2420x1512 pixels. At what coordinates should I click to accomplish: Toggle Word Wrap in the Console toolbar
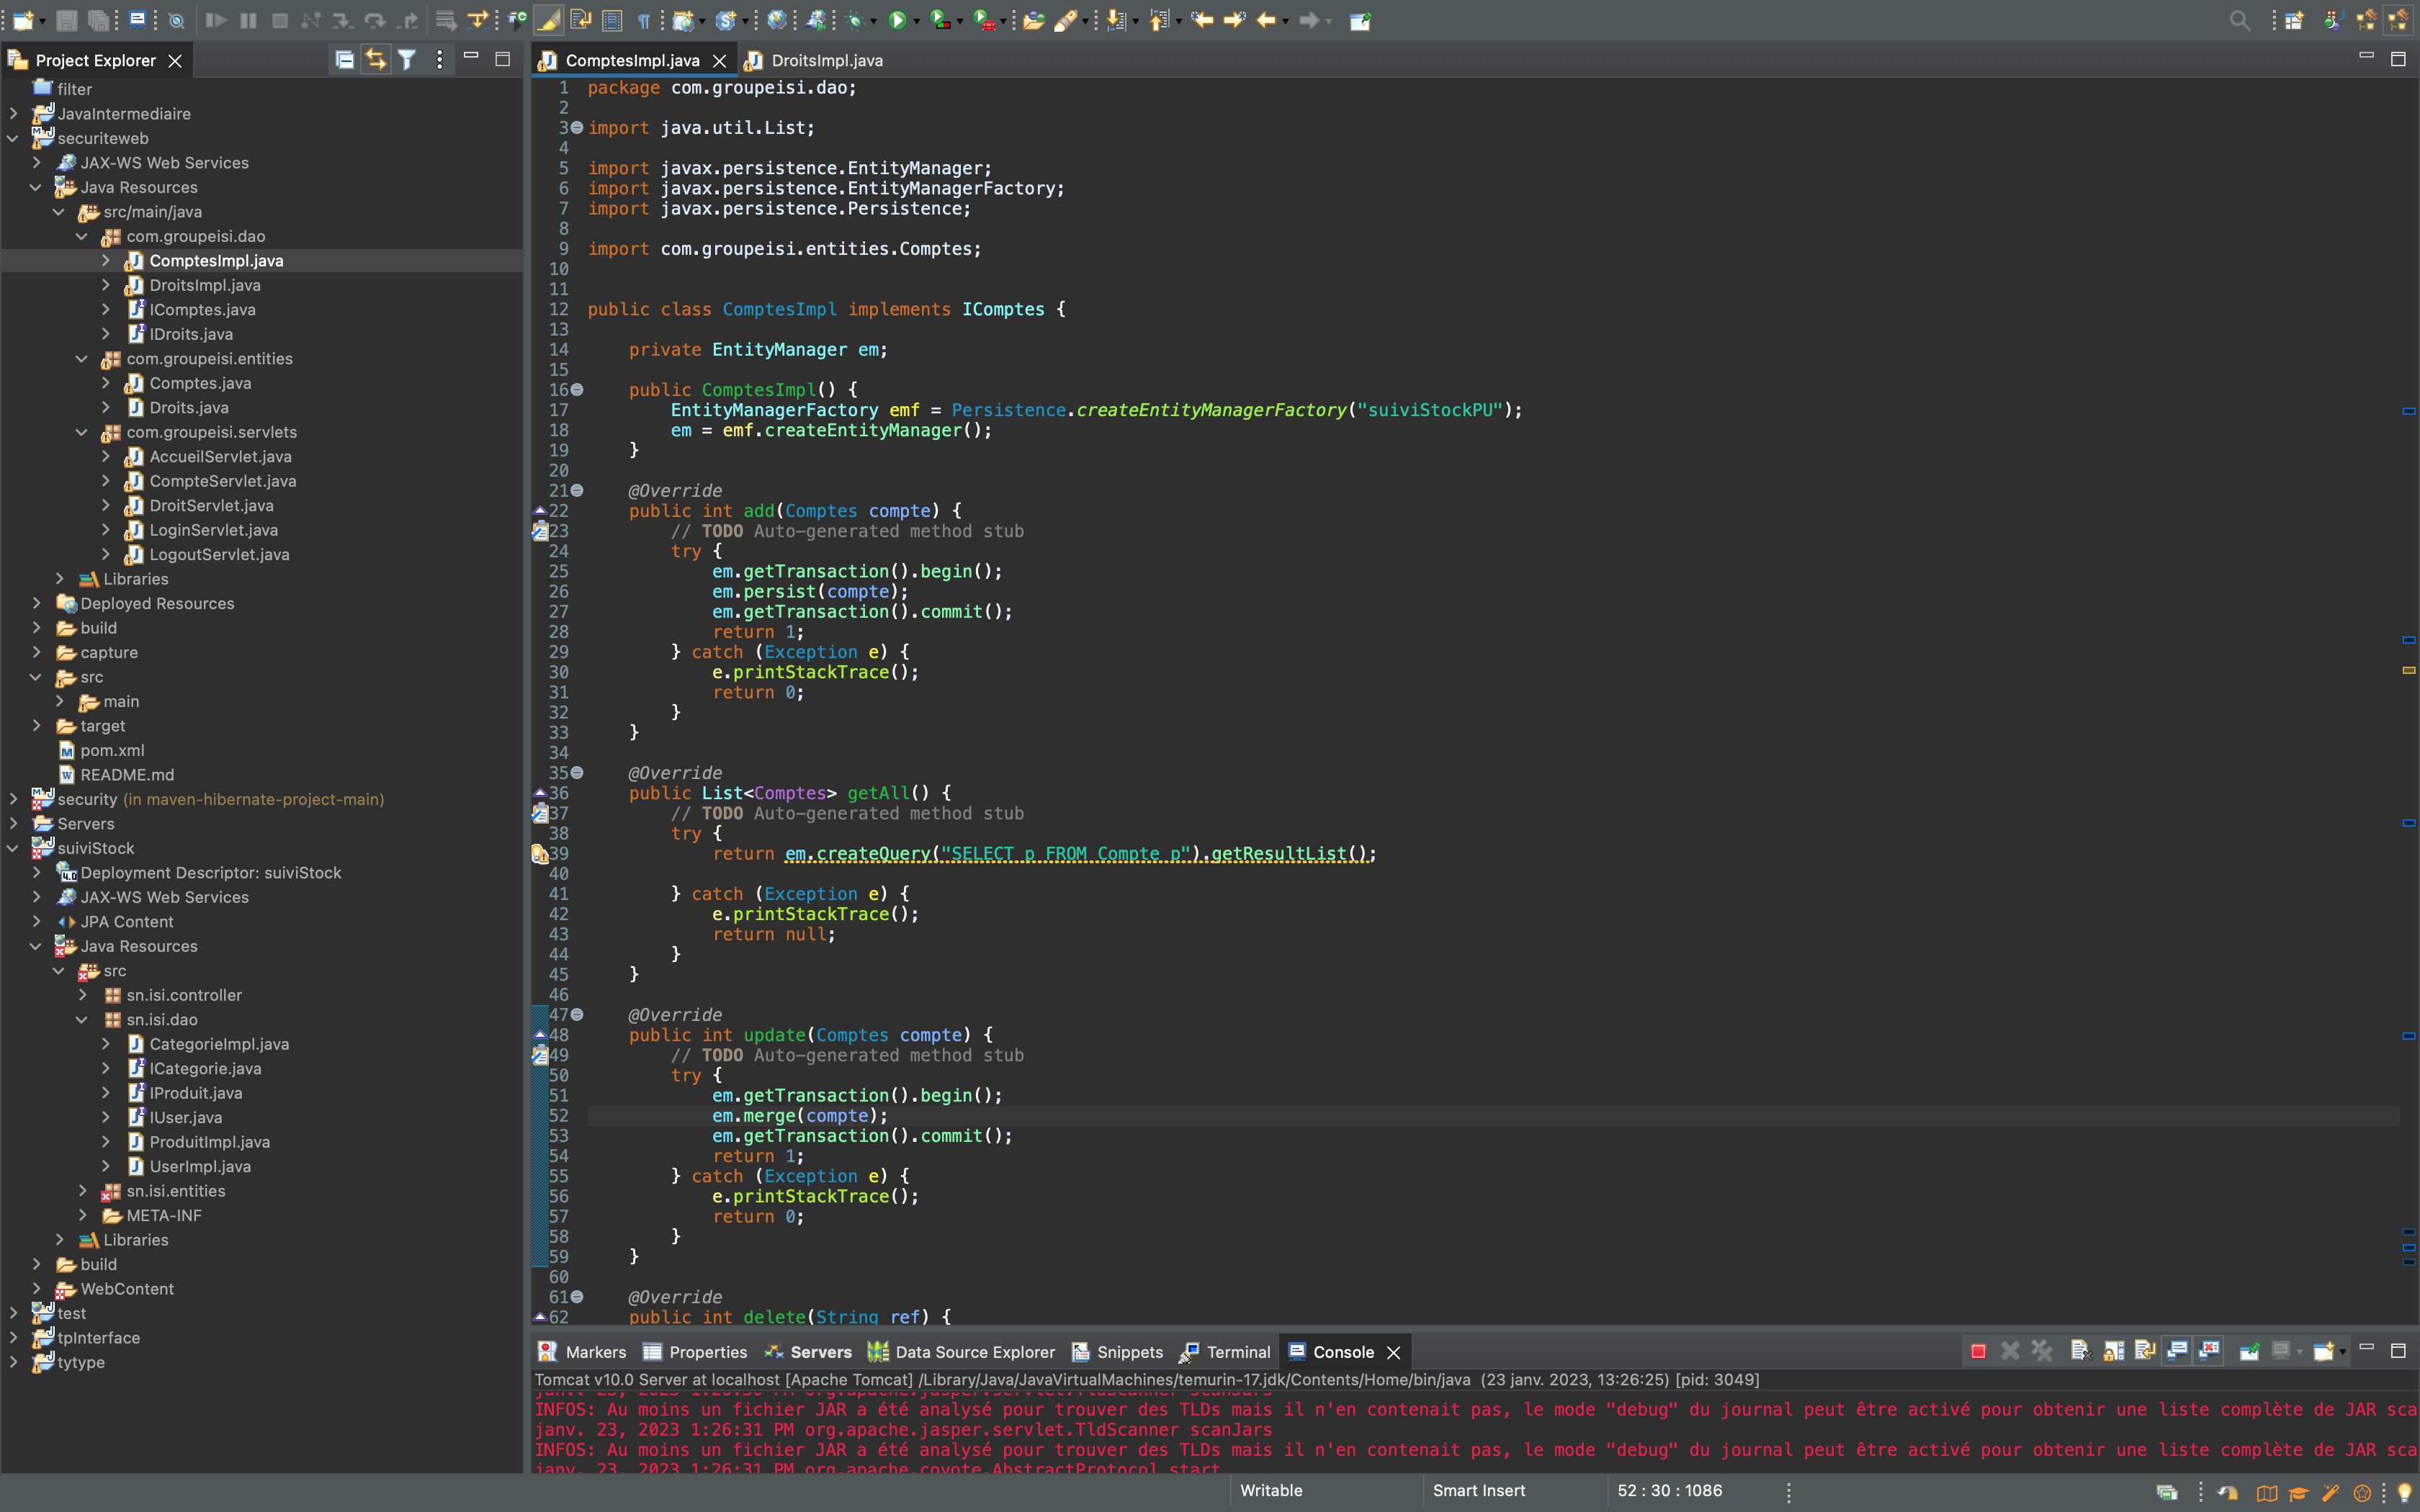click(x=2144, y=1352)
